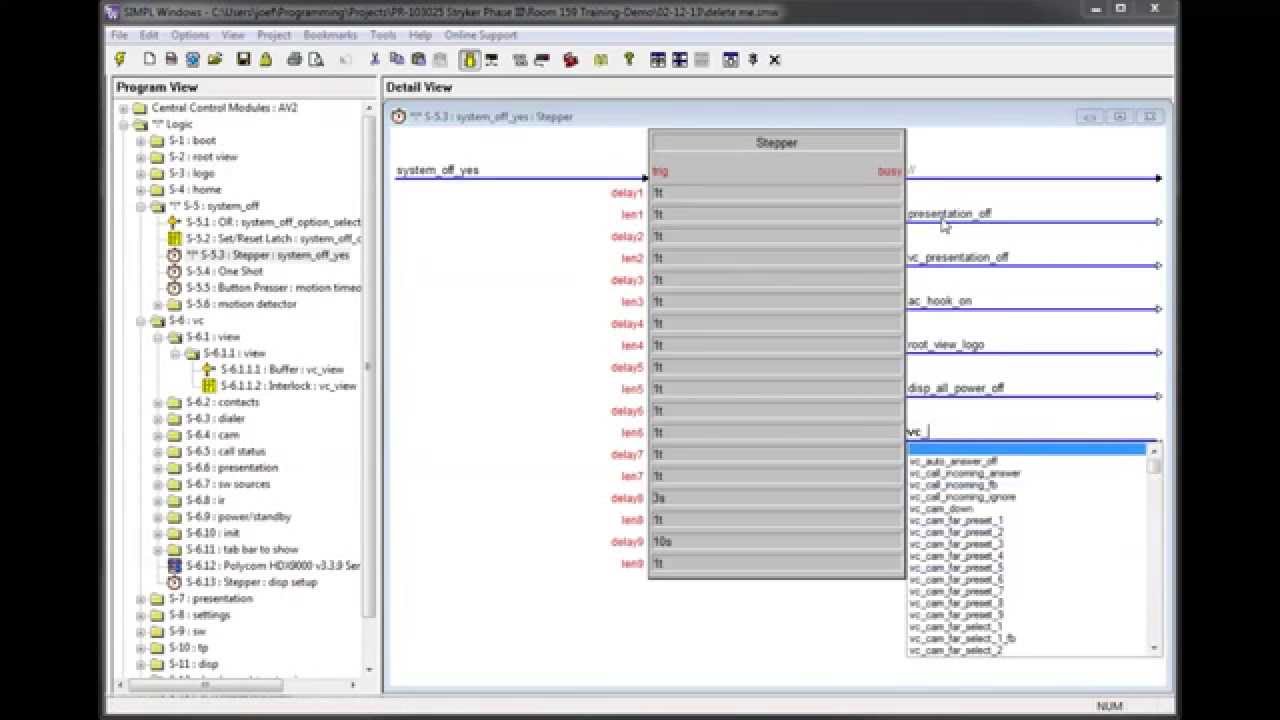Choose vc_cam_far_preset_1 from the signal list
Viewport: 1280px width, 720px height.
(956, 520)
